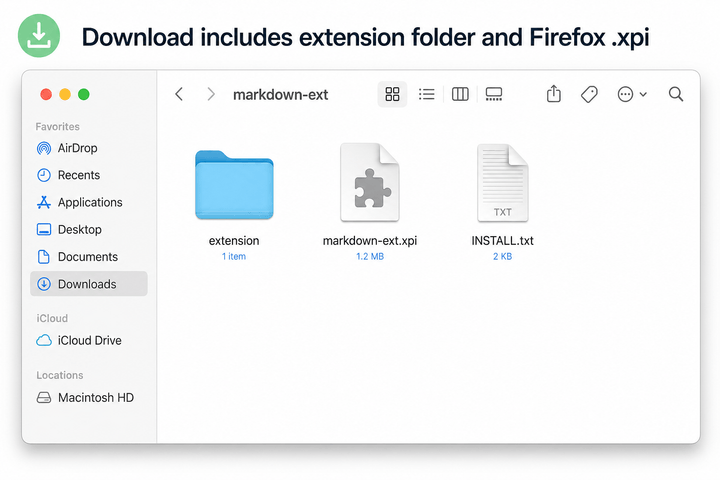Image resolution: width=720 pixels, height=480 pixels.
Task: Open Applications in the sidebar
Action: click(x=89, y=202)
